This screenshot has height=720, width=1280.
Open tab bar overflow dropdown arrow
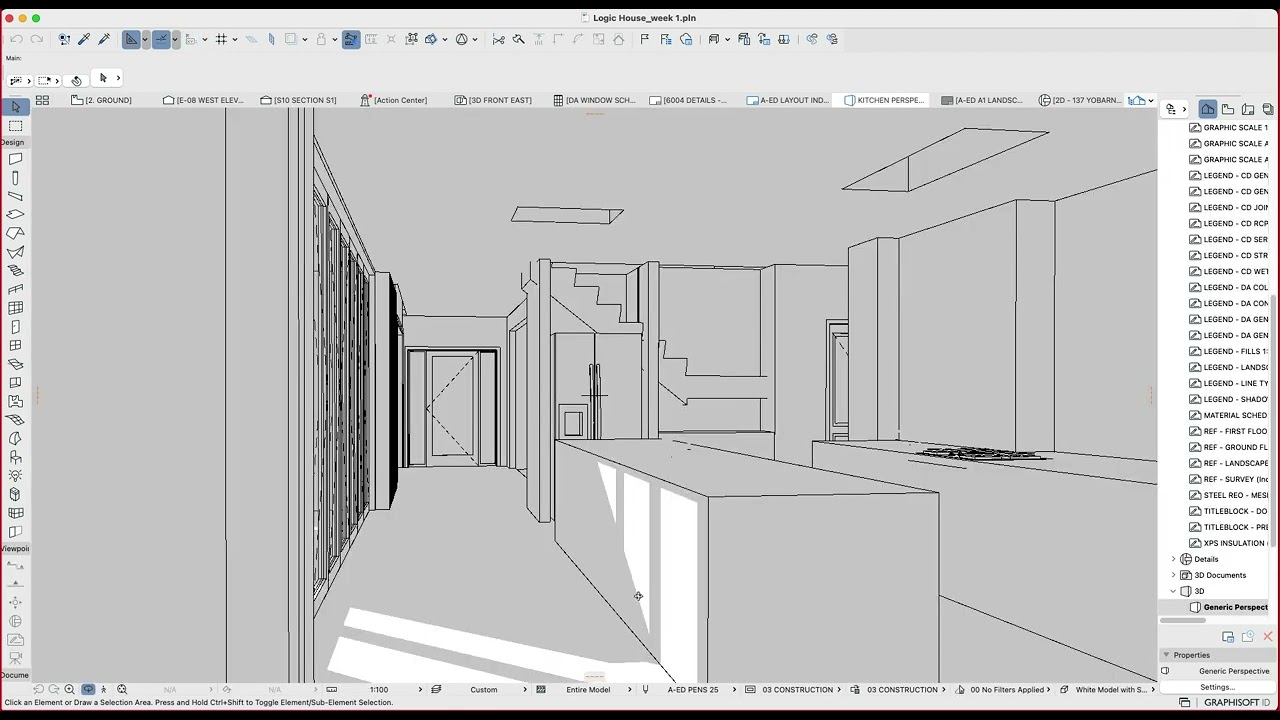point(1151,101)
